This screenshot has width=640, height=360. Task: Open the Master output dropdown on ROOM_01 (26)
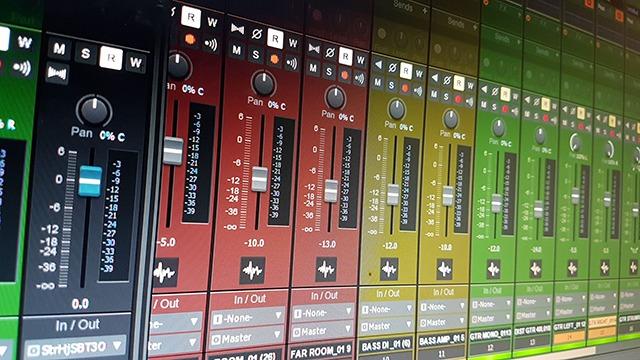pos(246,338)
